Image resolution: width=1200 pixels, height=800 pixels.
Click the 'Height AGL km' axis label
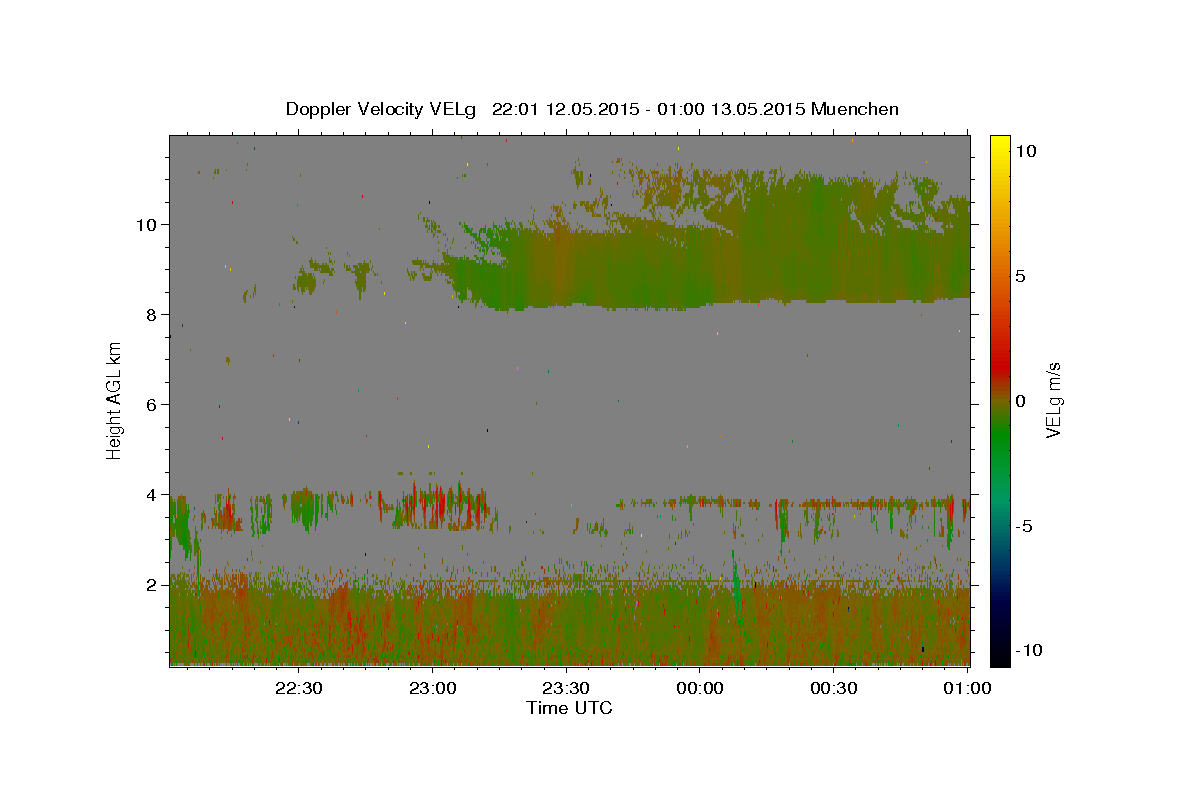click(x=115, y=400)
